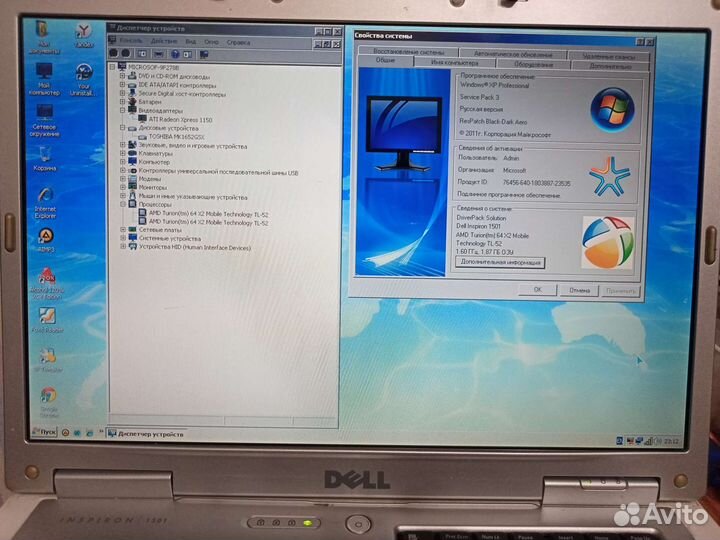Screen dimensions: 720x540
Task: Expand IDE ATA/ATAPI контроллеры node
Action: pos(122,85)
